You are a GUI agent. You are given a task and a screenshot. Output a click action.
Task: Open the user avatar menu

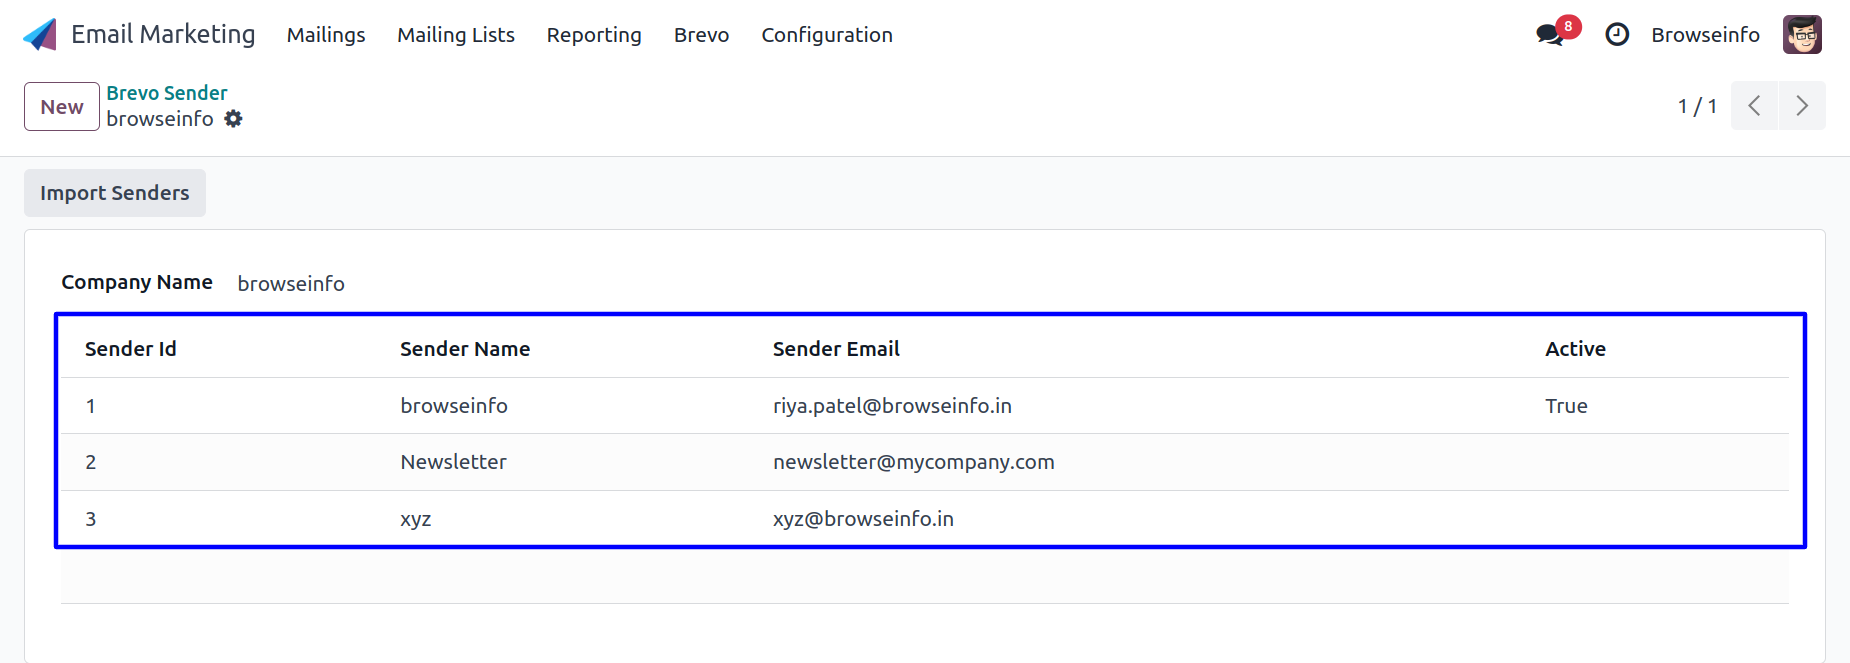click(1802, 35)
